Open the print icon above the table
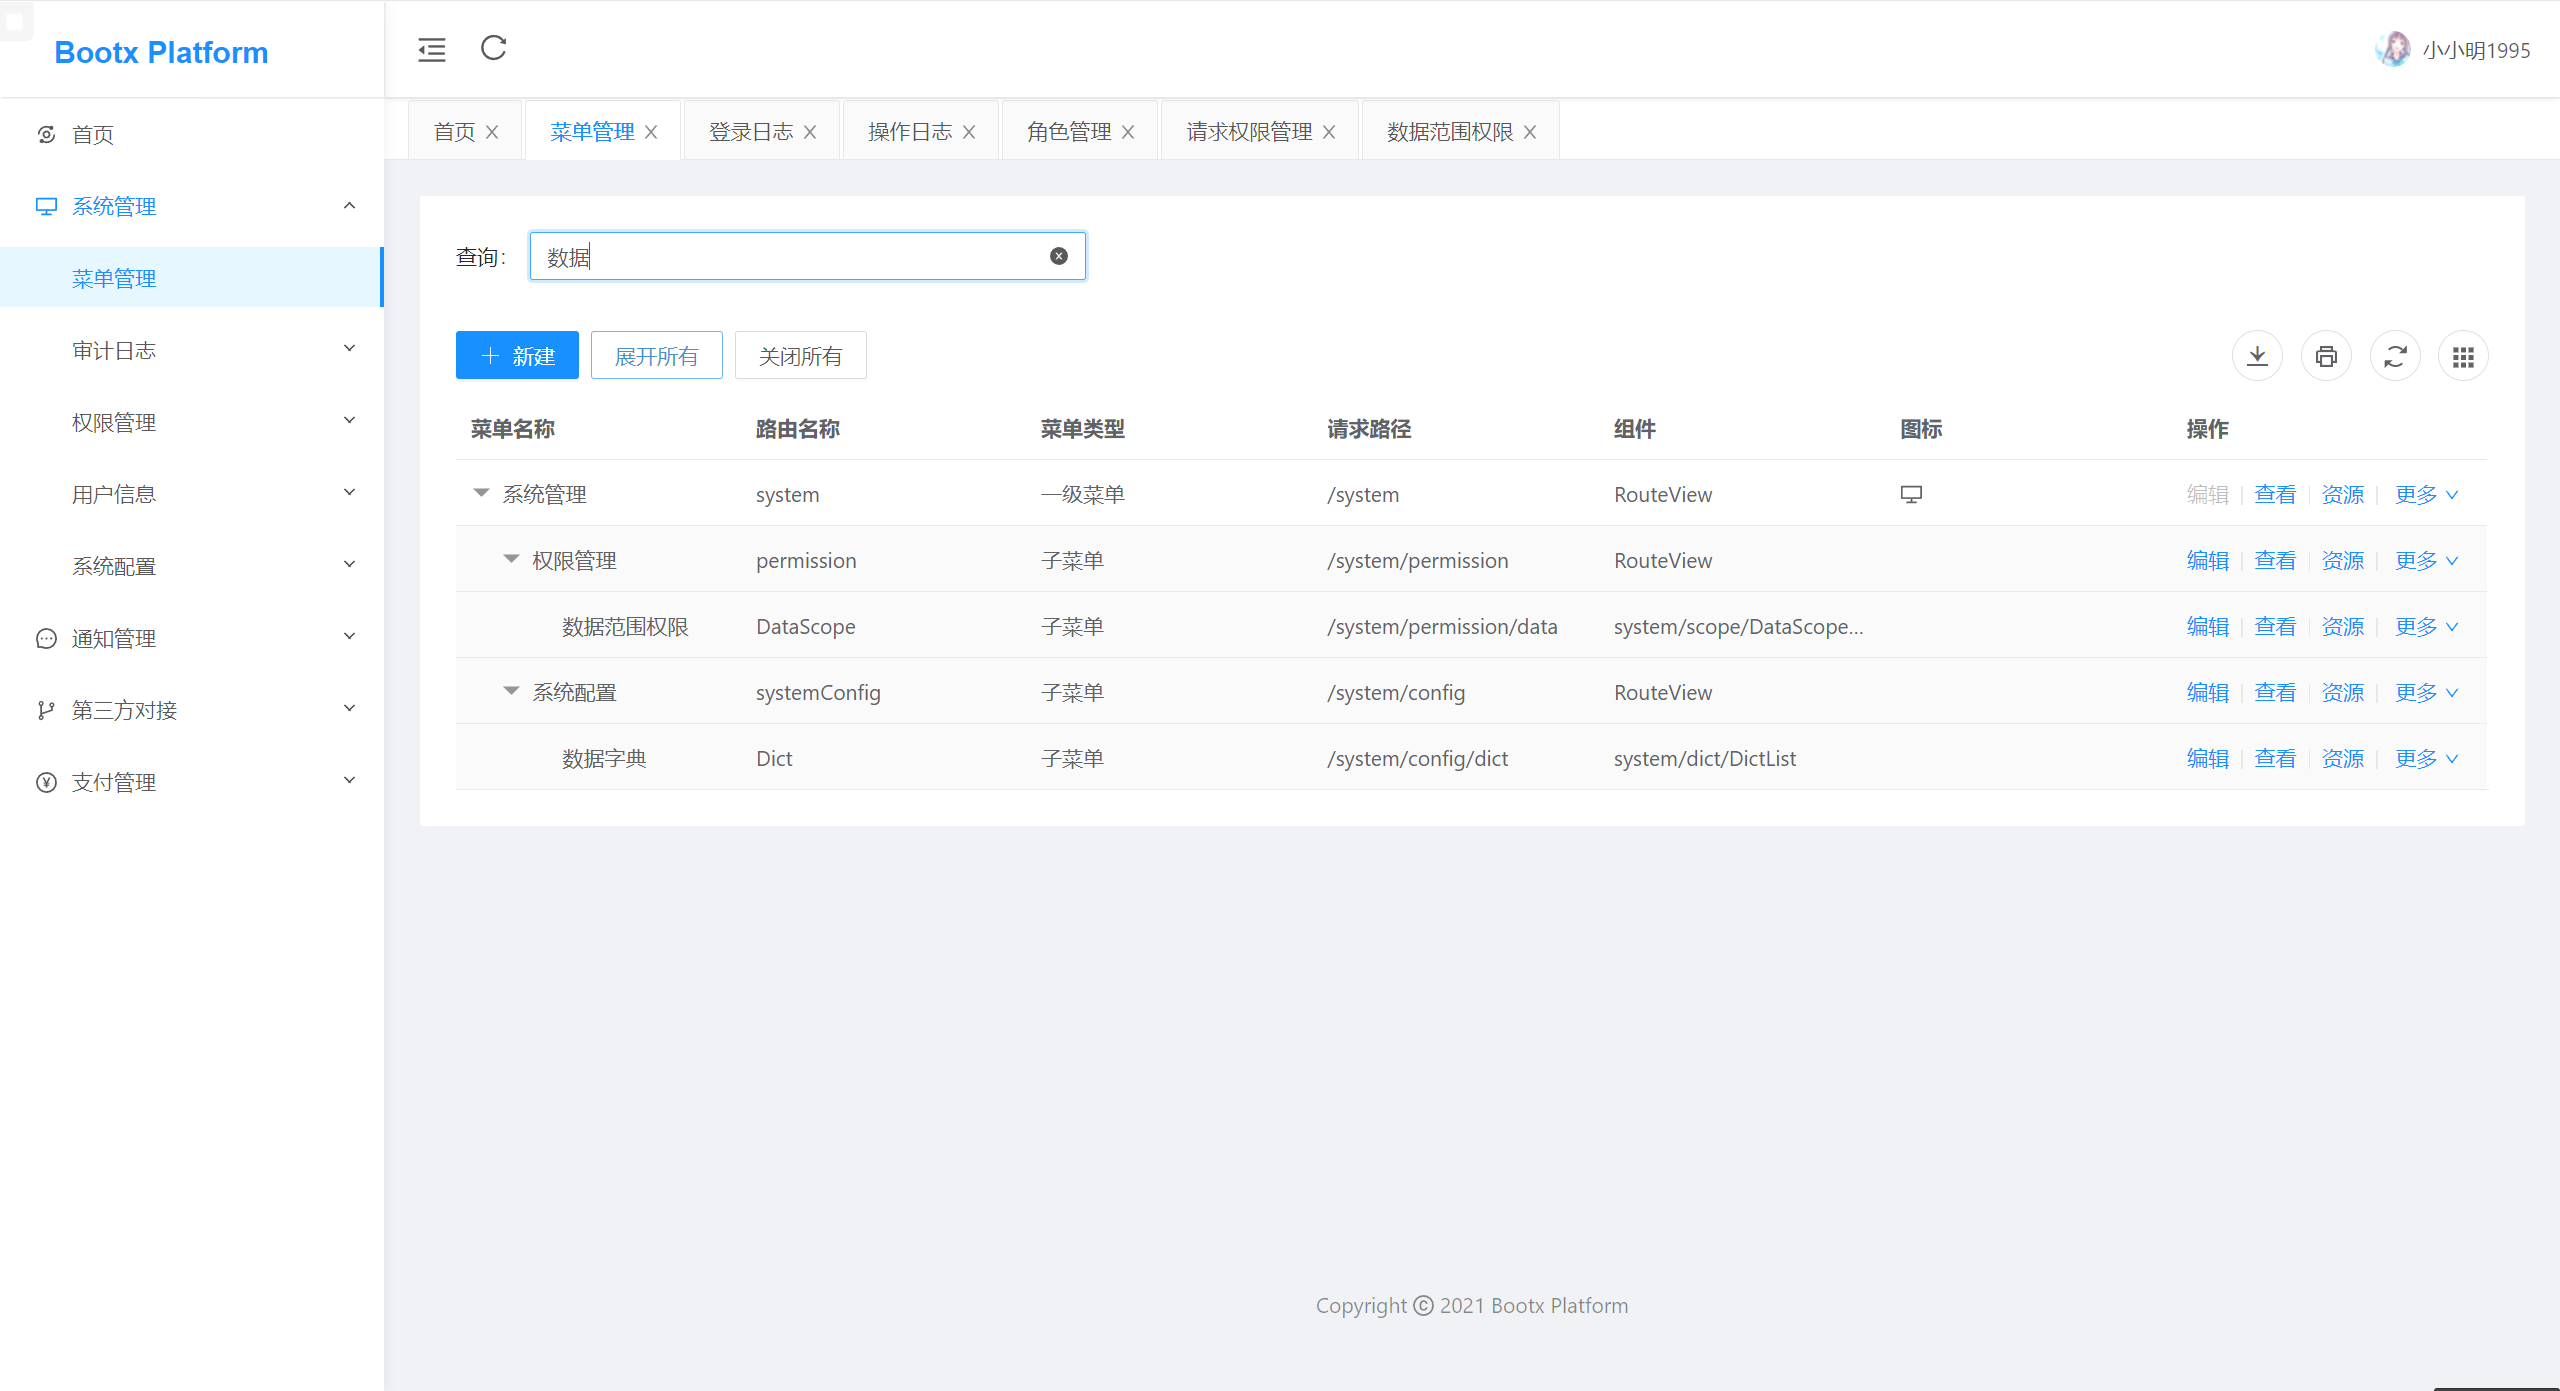The width and height of the screenshot is (2560, 1391). click(x=2325, y=355)
